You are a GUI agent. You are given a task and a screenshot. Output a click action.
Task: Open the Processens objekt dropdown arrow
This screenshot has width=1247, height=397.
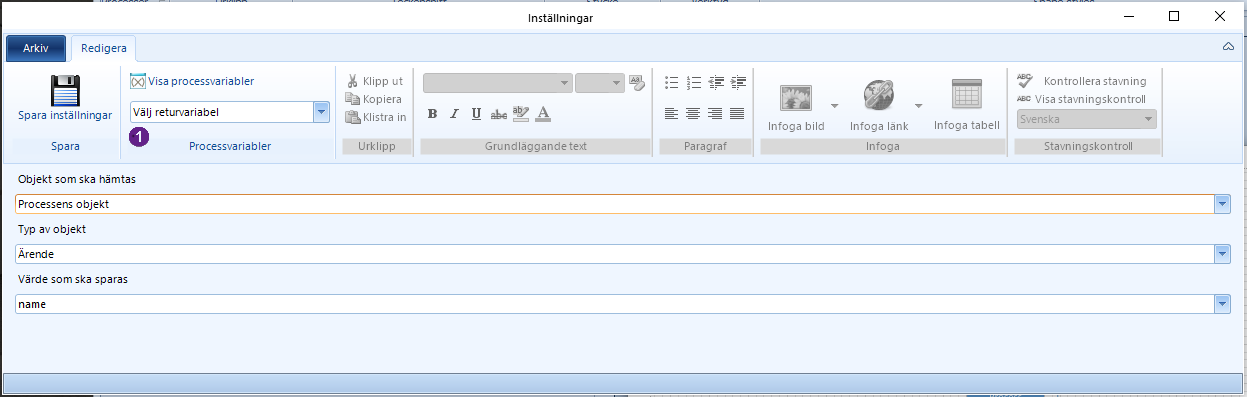1222,204
